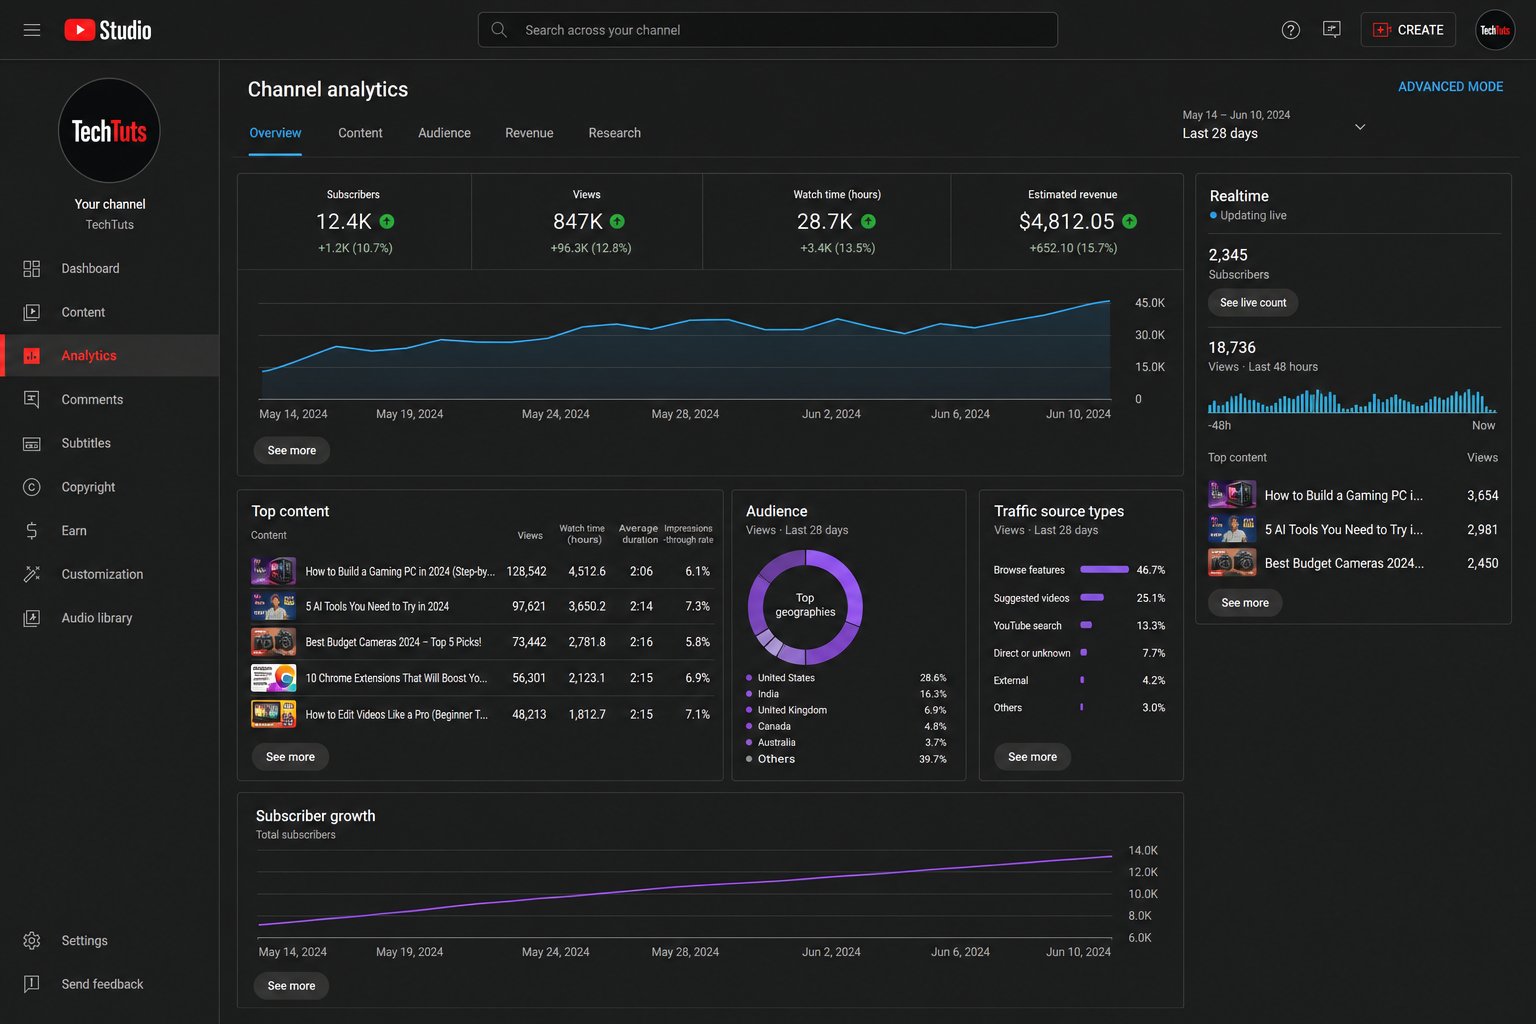Click the Dashboard grid icon

[x=32, y=268]
